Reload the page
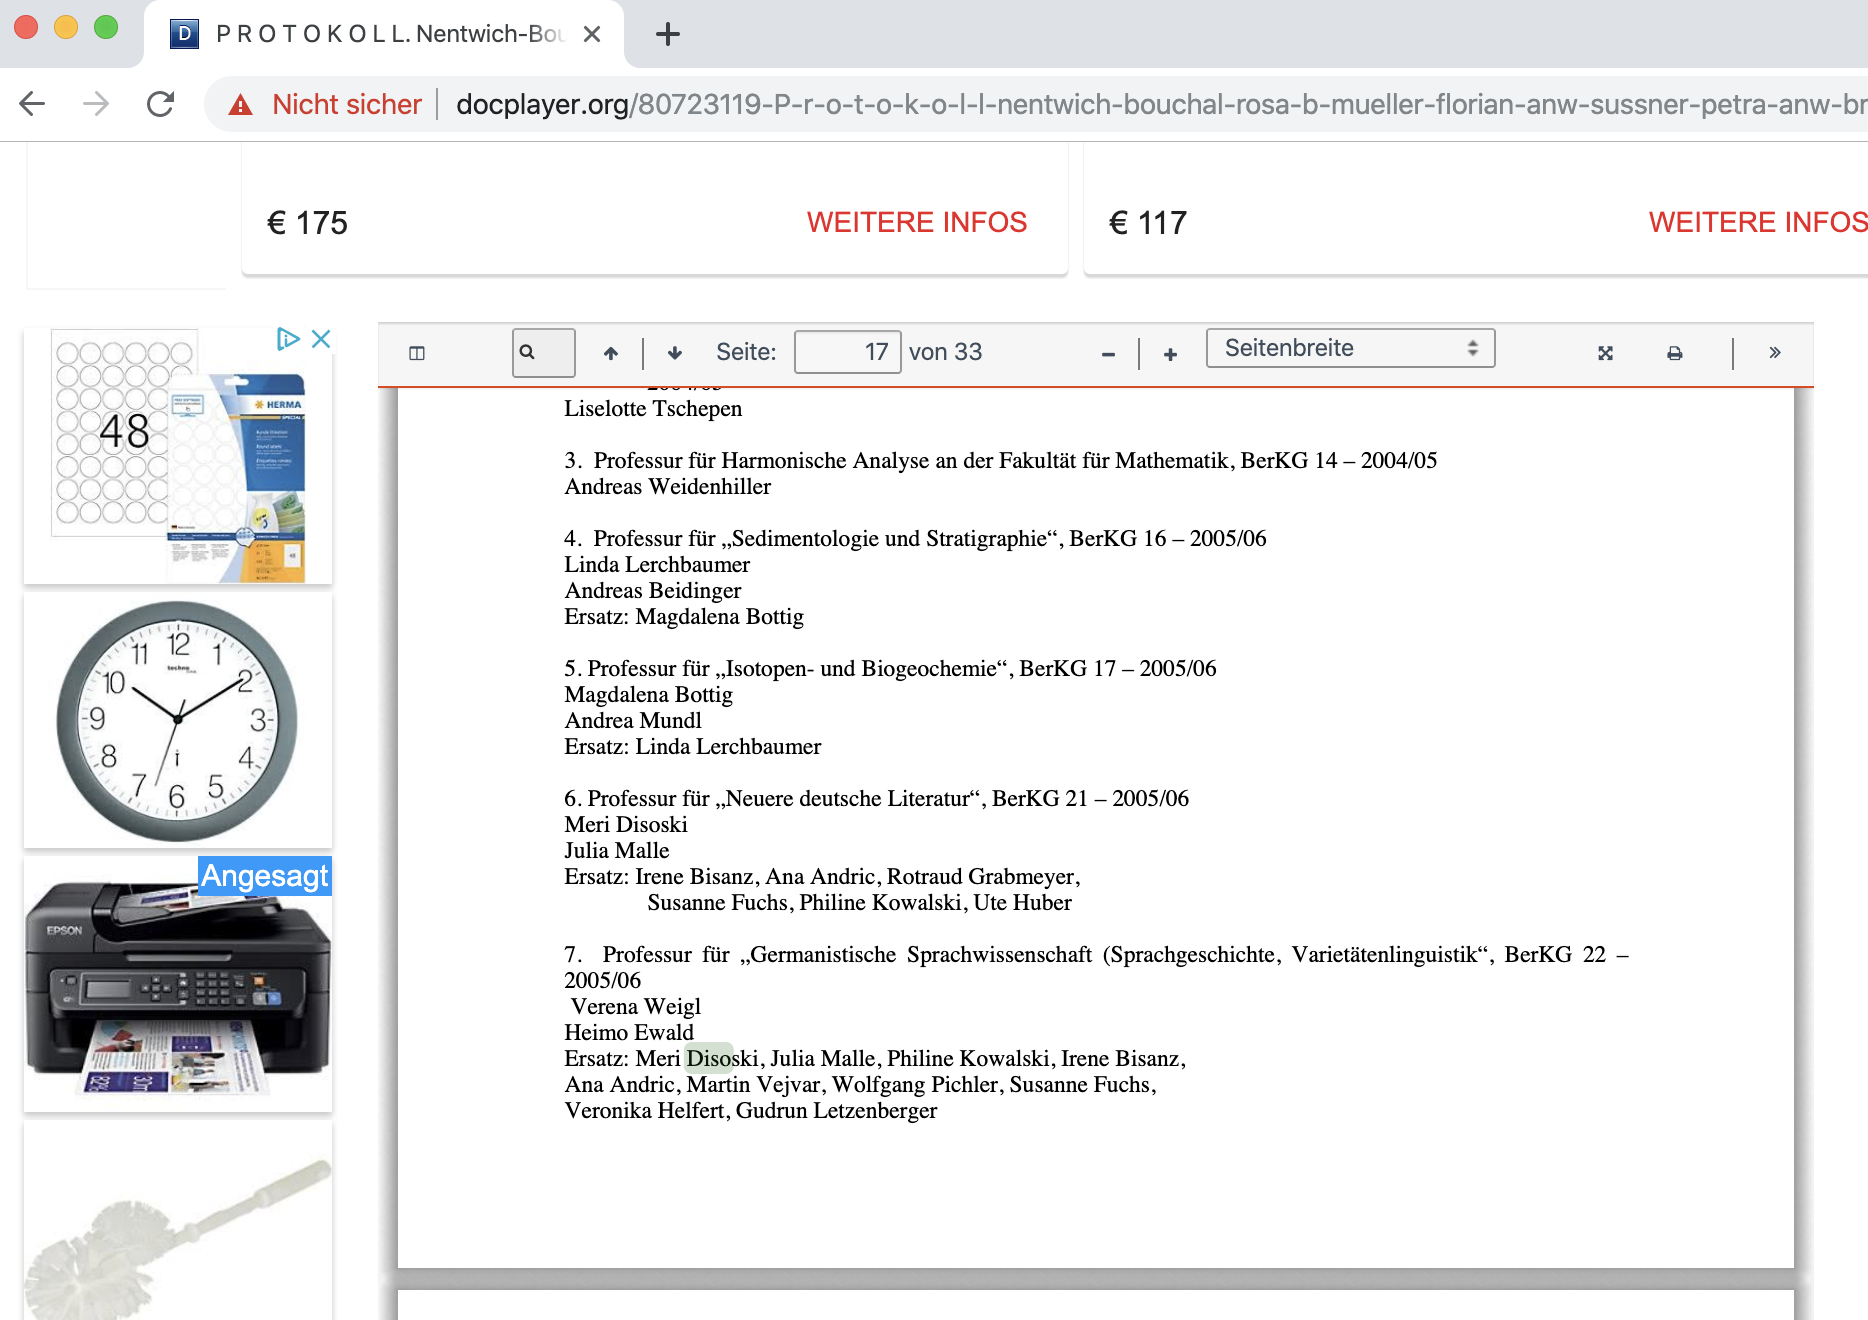This screenshot has width=1868, height=1320. tap(160, 104)
